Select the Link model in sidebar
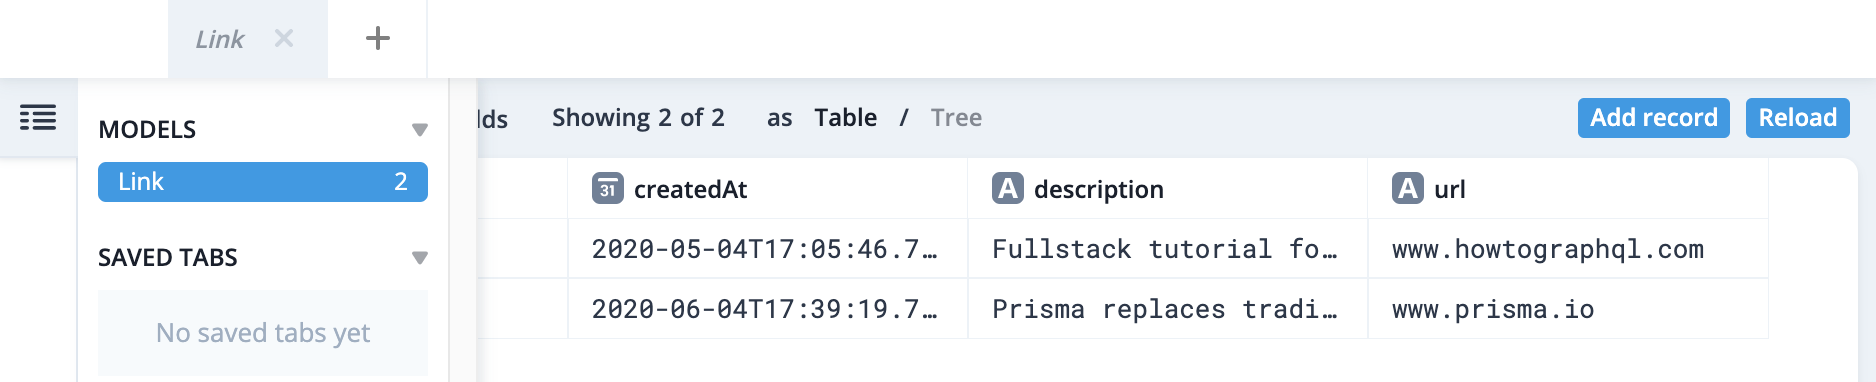 (x=263, y=182)
